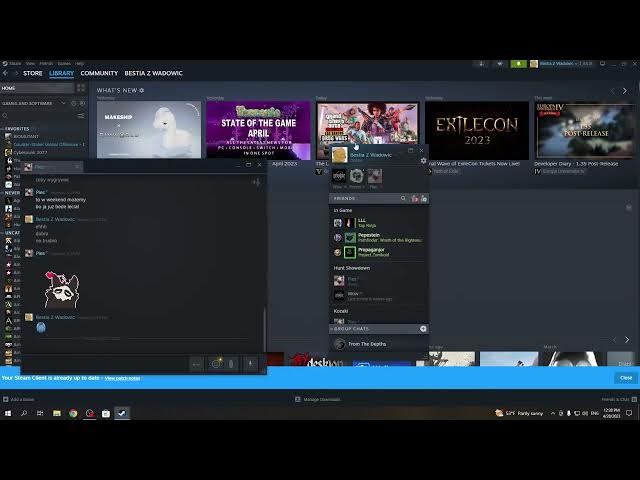Image resolution: width=640 pixels, height=480 pixels.
Task: Click the add a friend icon
Action: click(424, 199)
